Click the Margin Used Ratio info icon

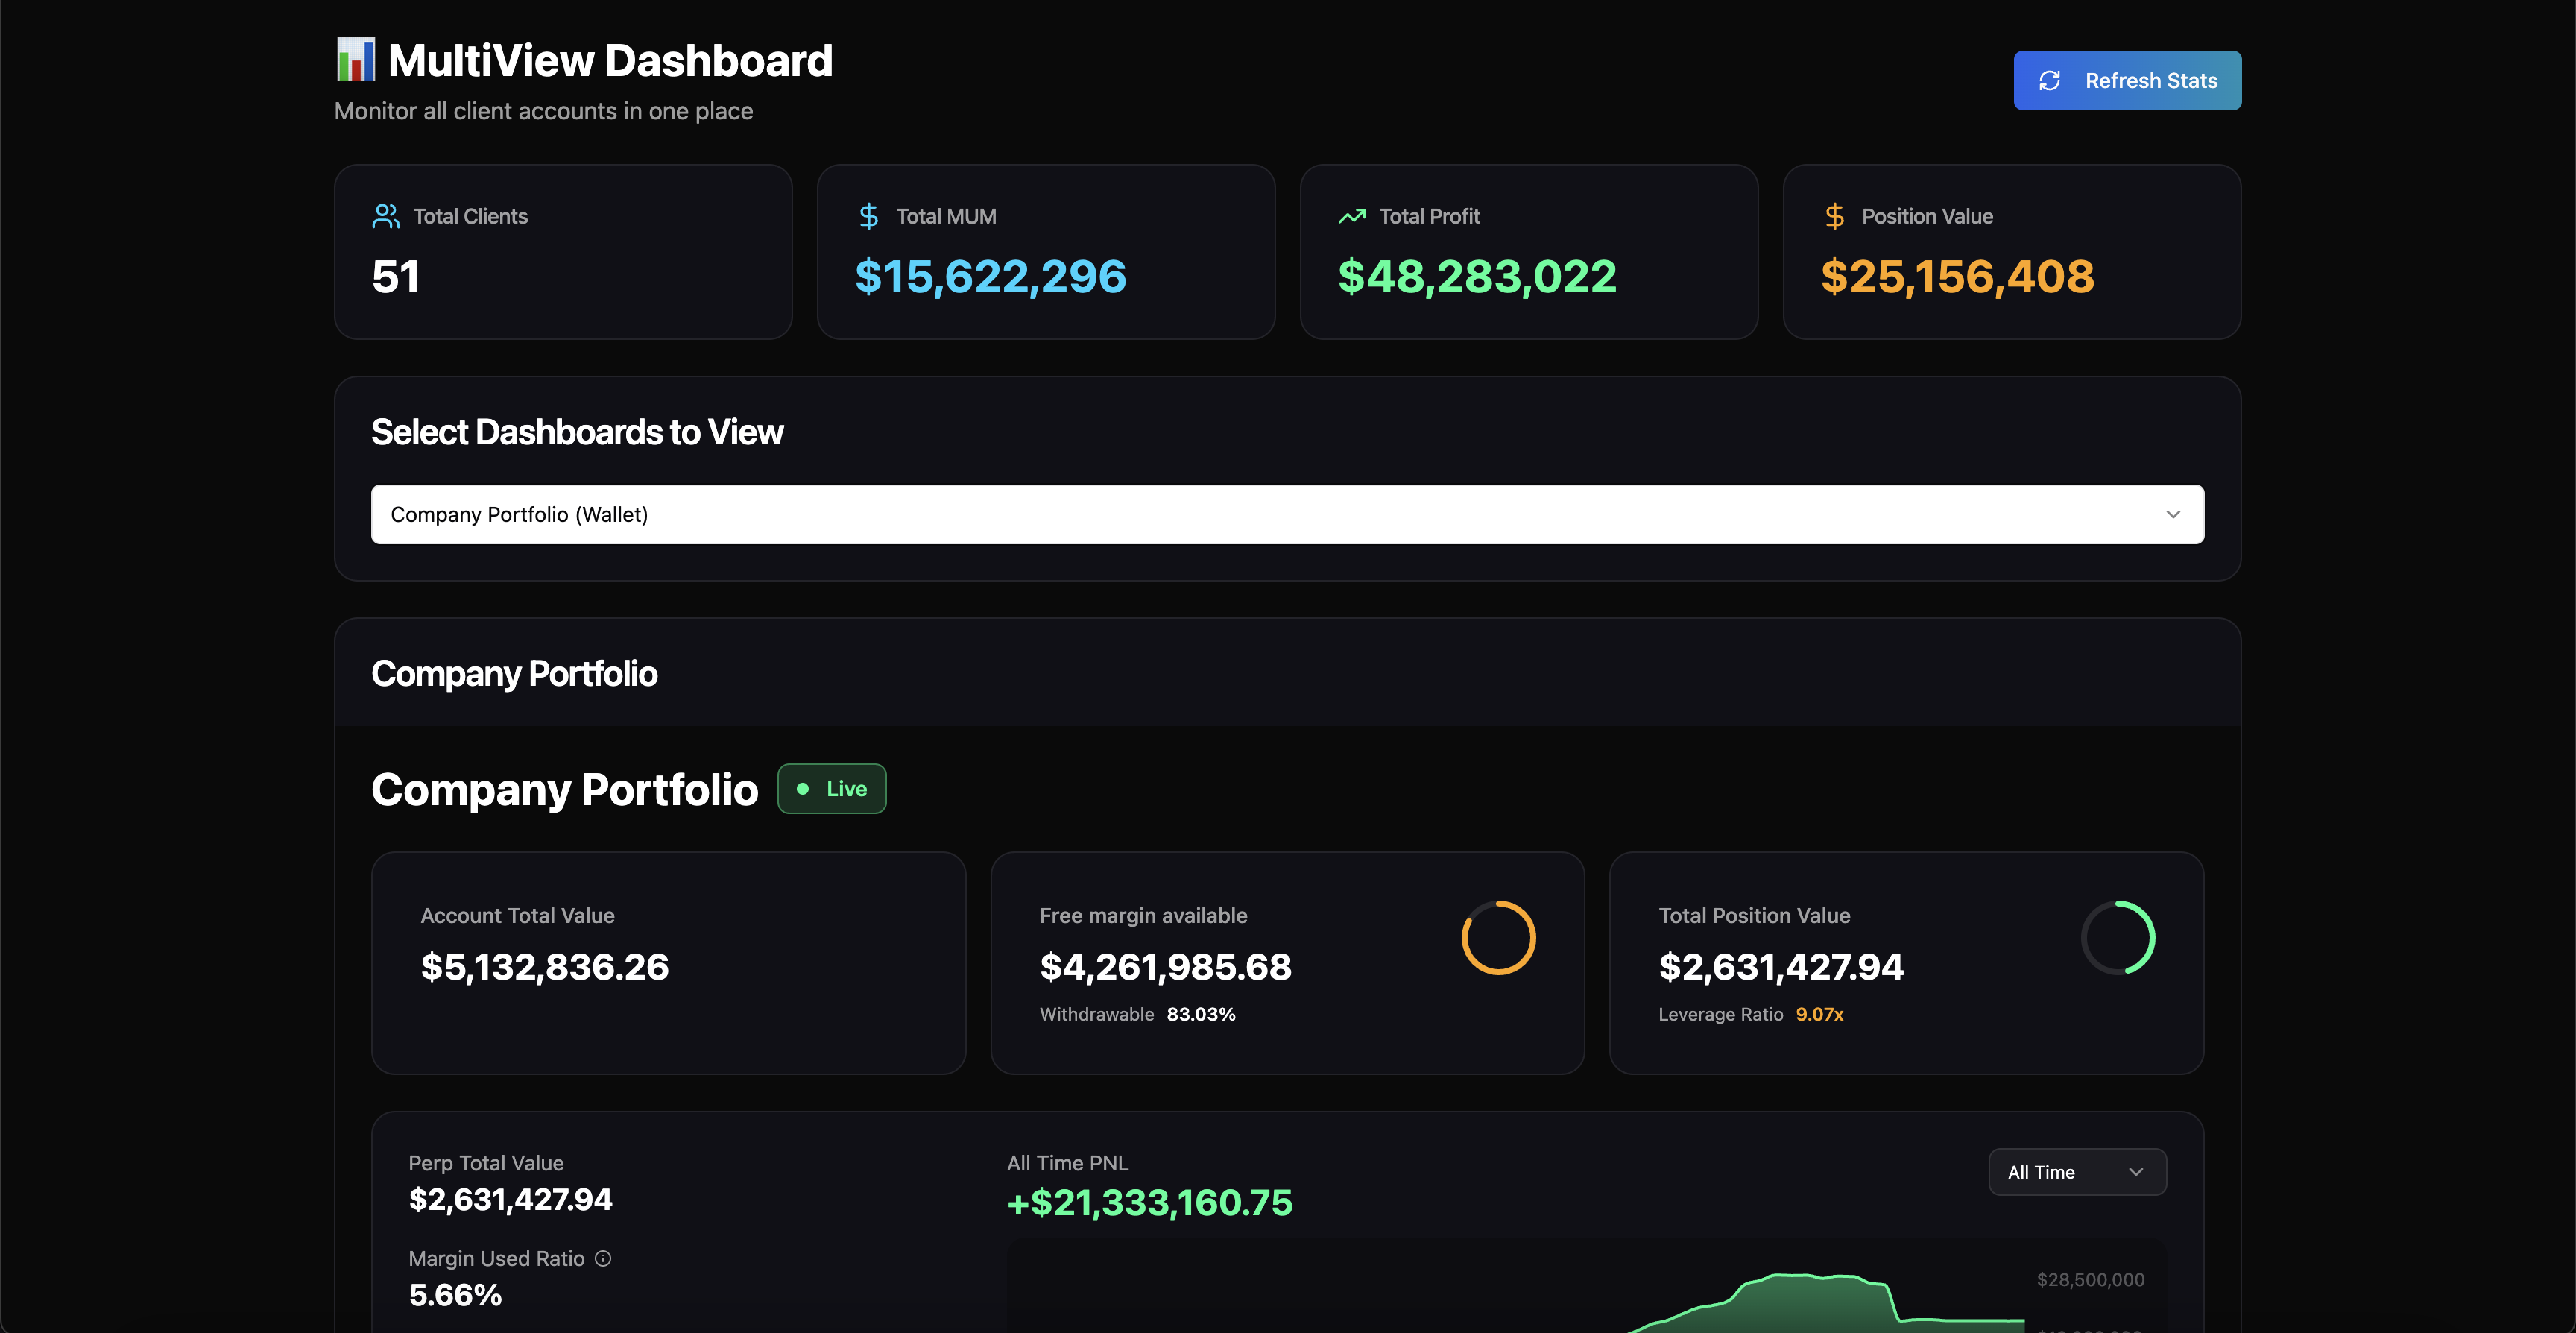603,1258
